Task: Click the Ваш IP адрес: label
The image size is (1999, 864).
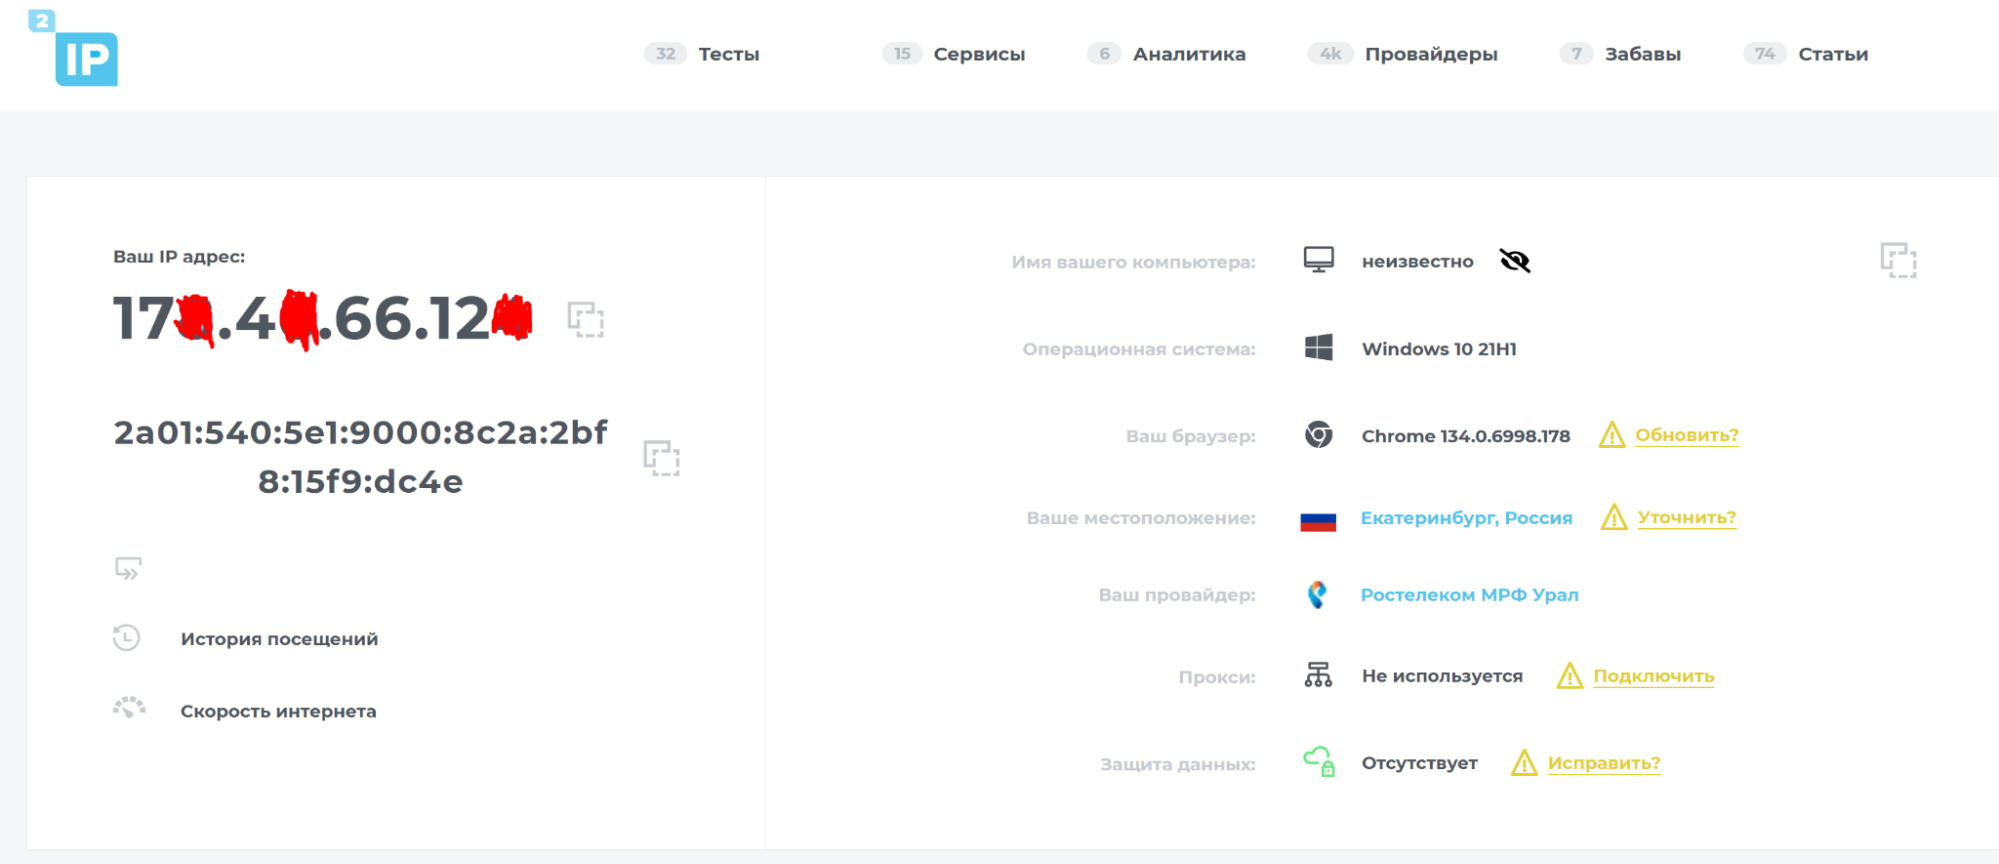Action: [x=179, y=257]
